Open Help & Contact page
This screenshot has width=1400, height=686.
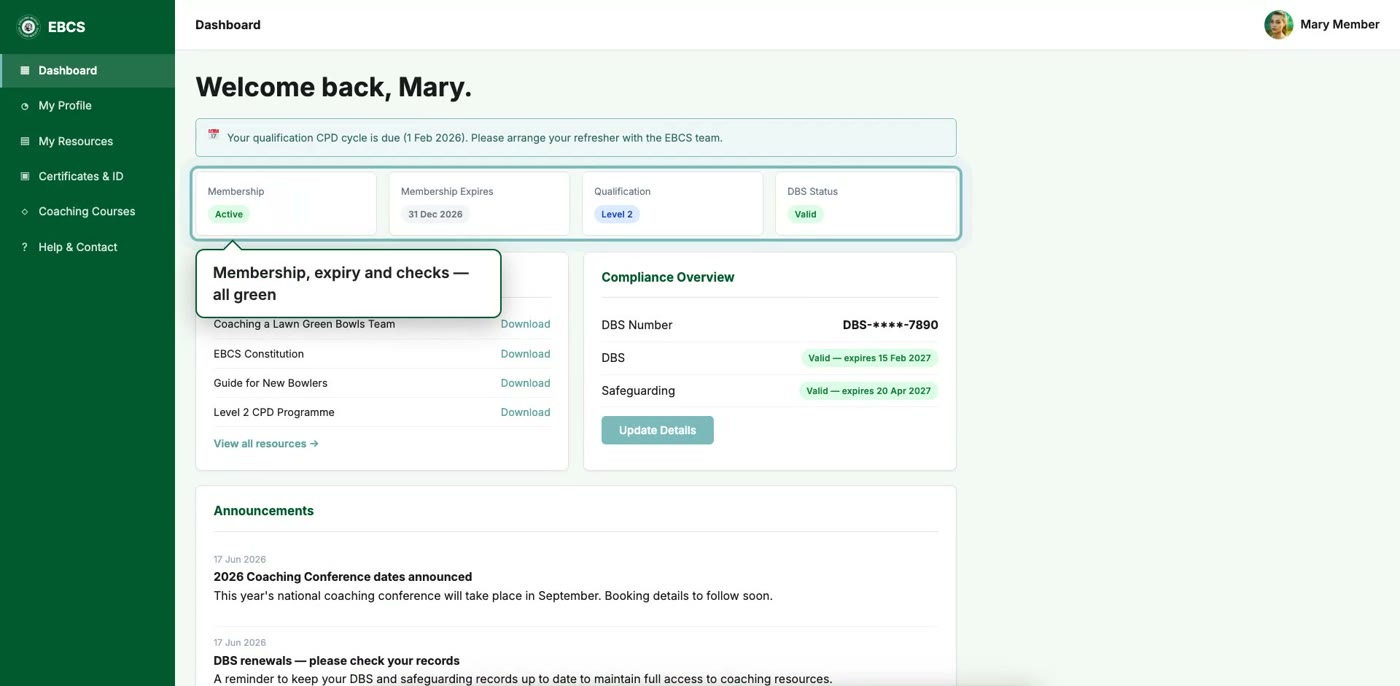tap(88, 247)
